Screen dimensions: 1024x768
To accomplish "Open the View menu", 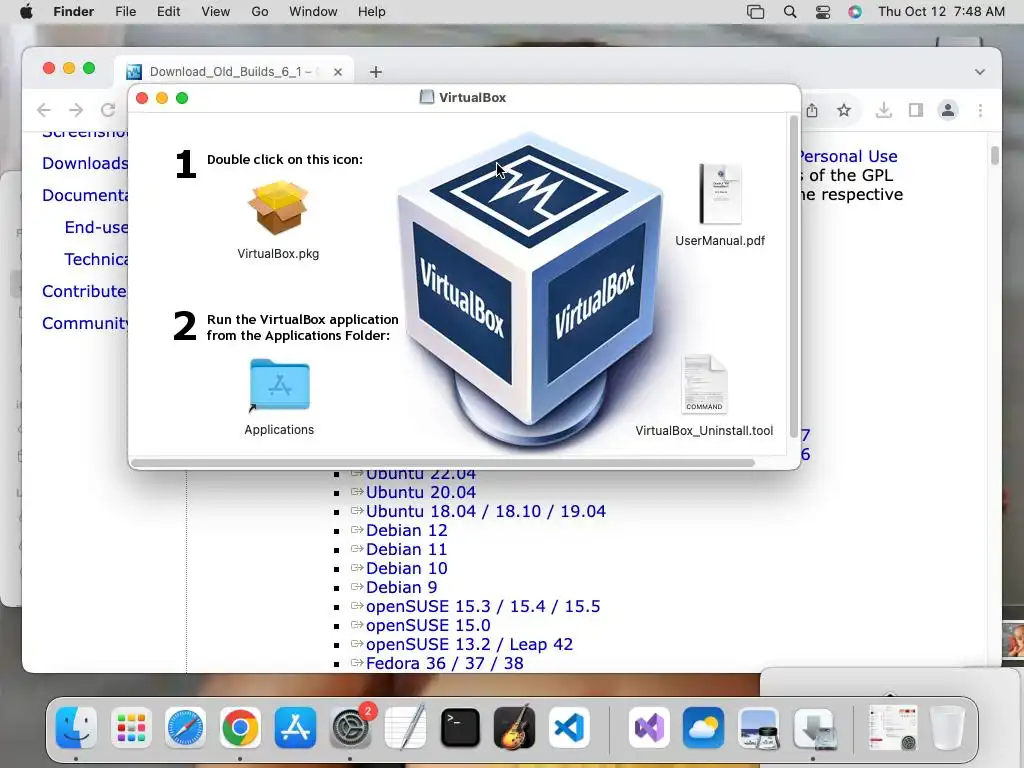I will 216,12.
